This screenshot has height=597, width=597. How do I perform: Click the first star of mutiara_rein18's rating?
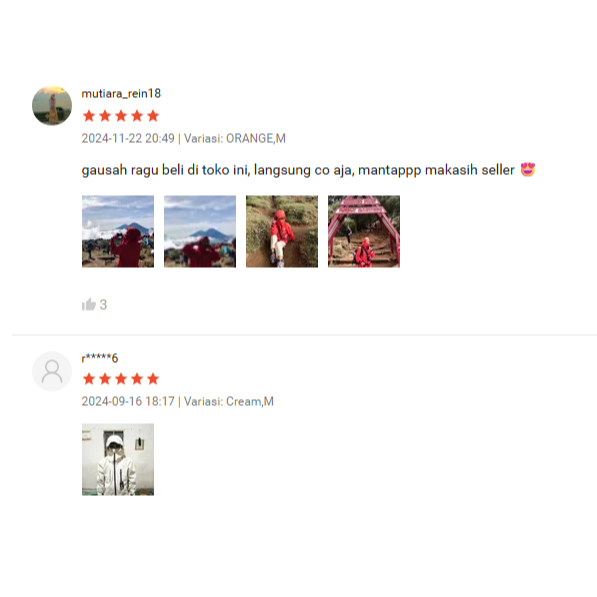(89, 115)
